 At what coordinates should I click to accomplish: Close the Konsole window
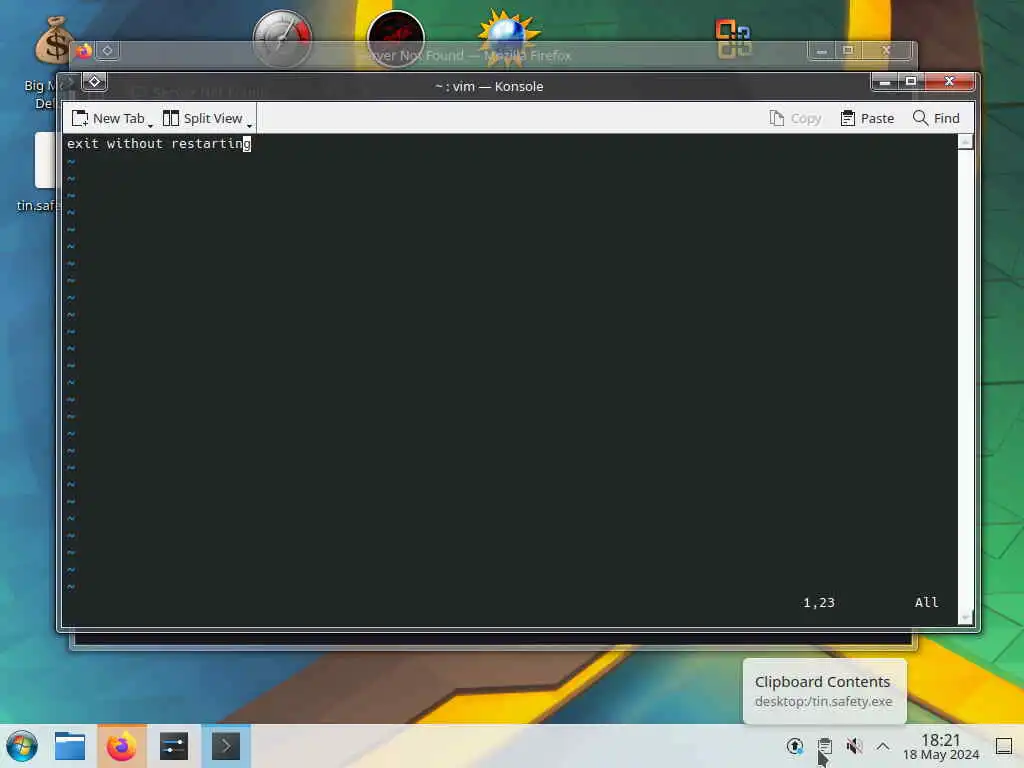[950, 82]
